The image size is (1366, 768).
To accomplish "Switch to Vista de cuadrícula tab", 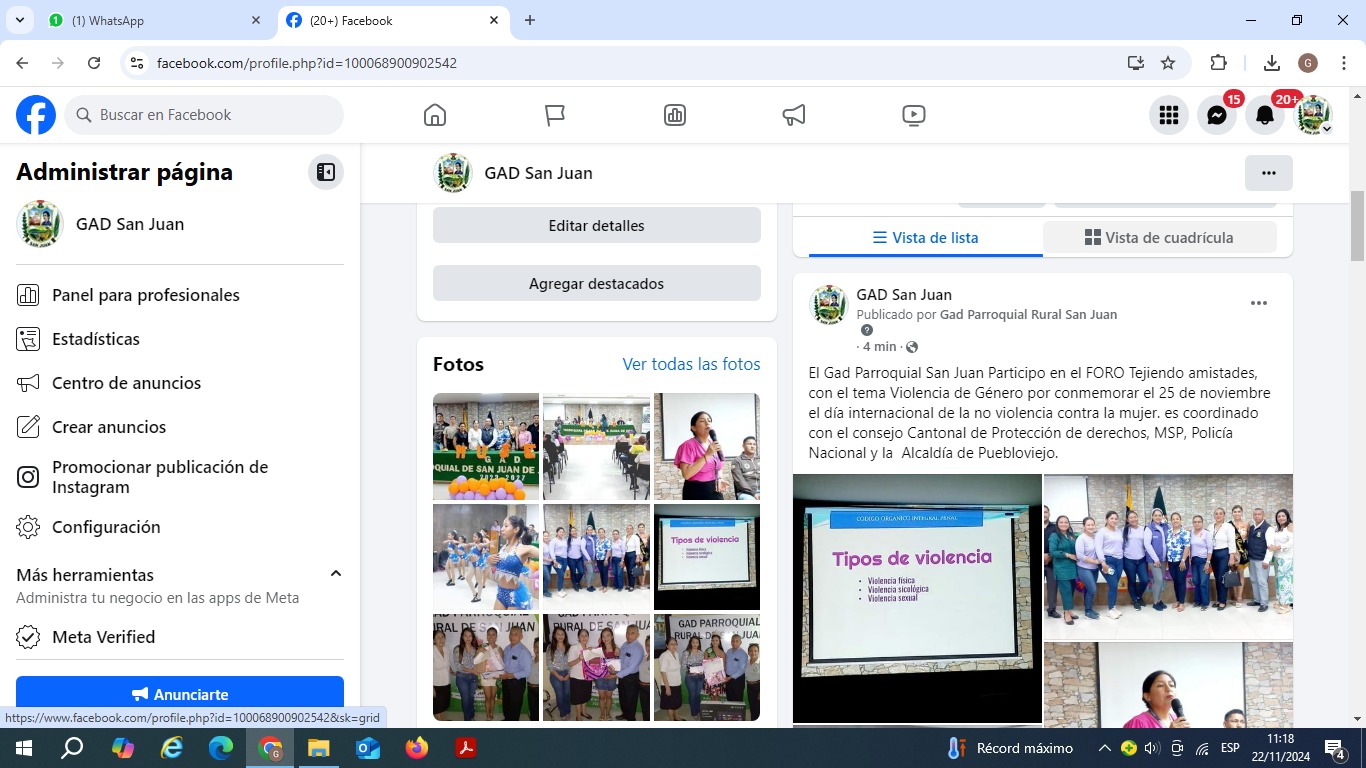I will [1159, 238].
